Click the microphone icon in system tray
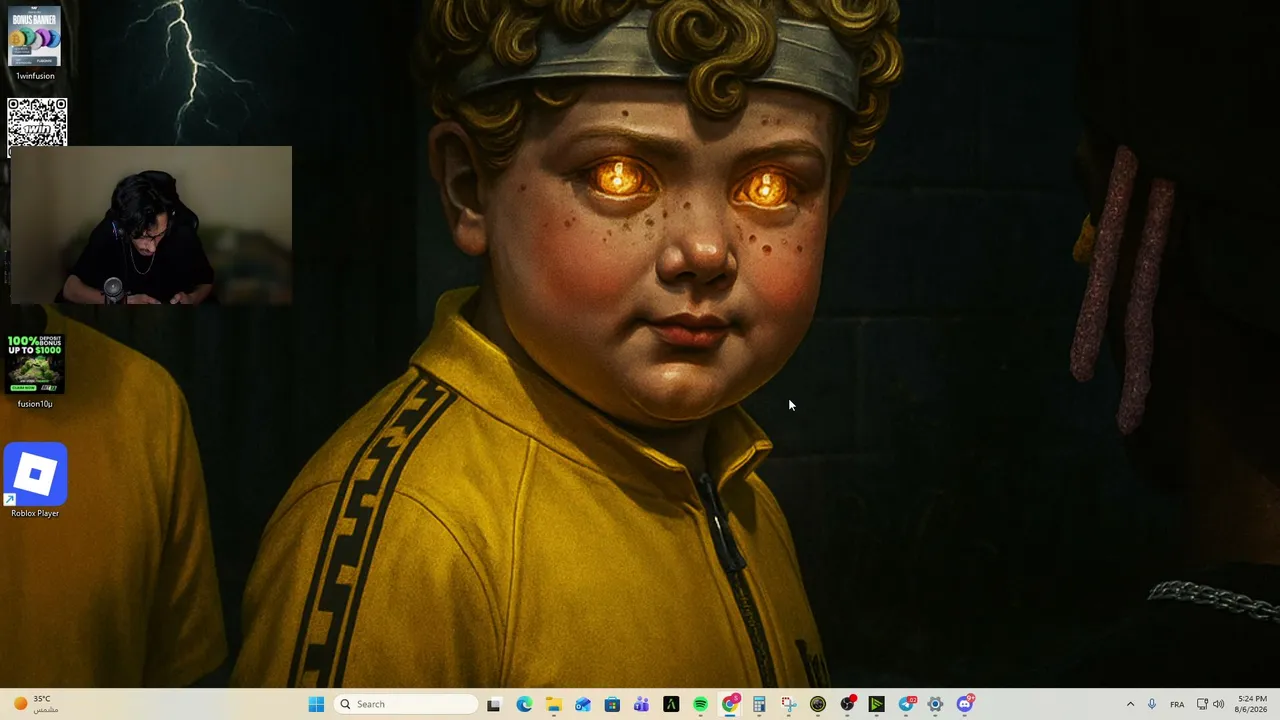Screen dimensions: 1280x720 click(1152, 704)
